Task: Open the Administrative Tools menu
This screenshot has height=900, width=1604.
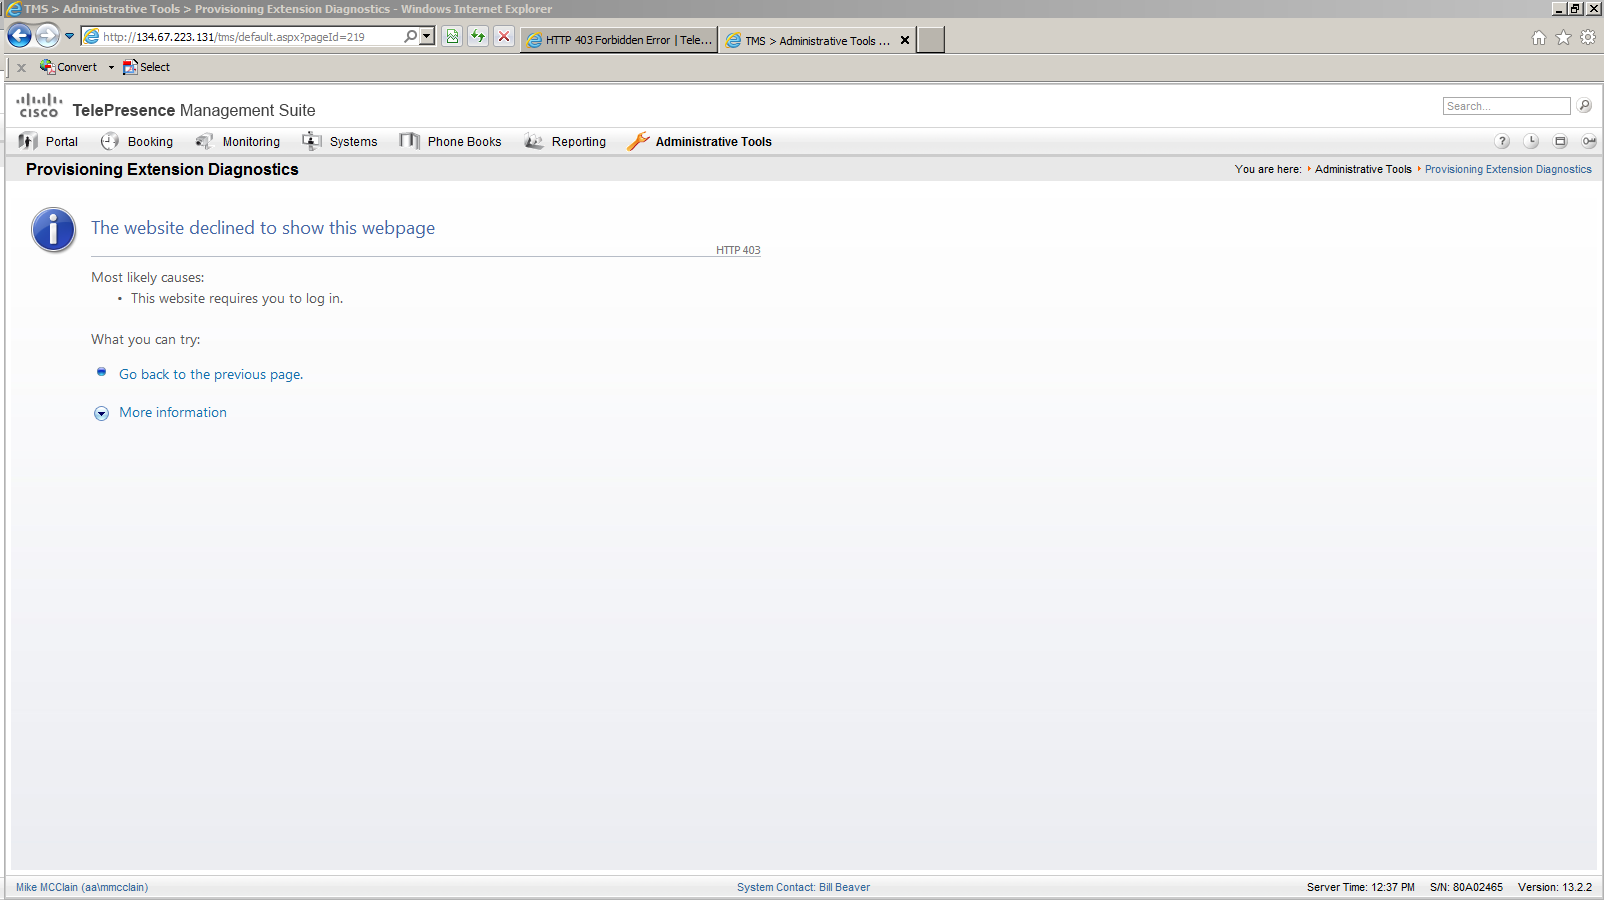Action: (699, 141)
